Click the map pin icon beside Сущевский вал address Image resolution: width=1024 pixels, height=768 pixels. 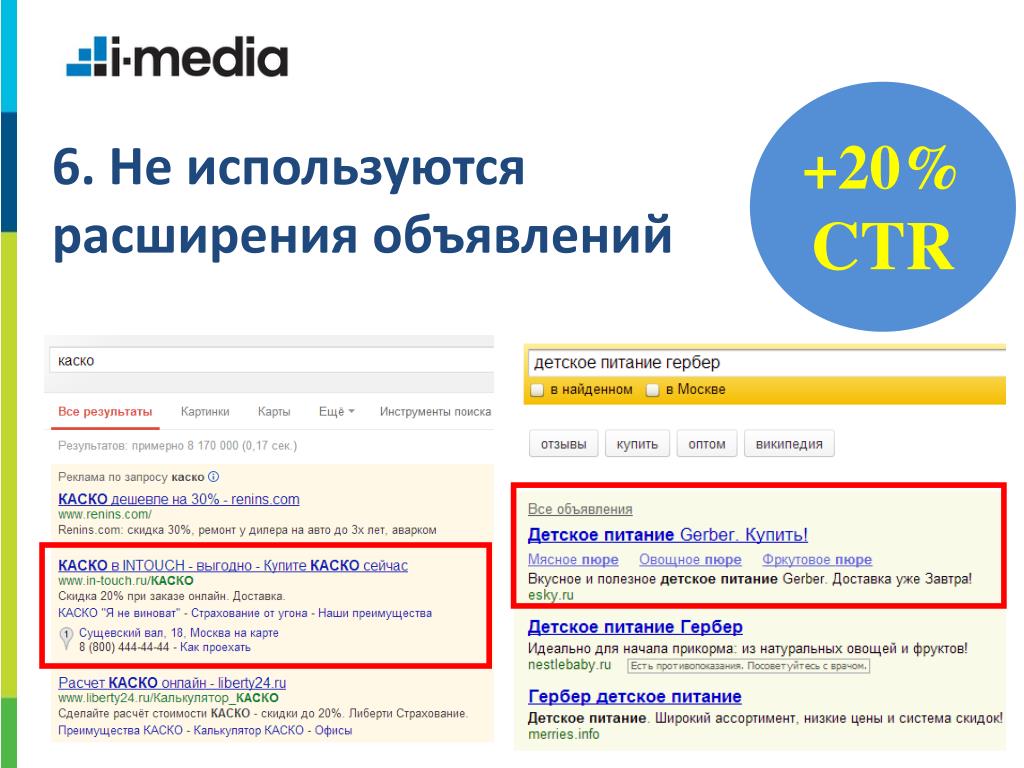coord(66,638)
